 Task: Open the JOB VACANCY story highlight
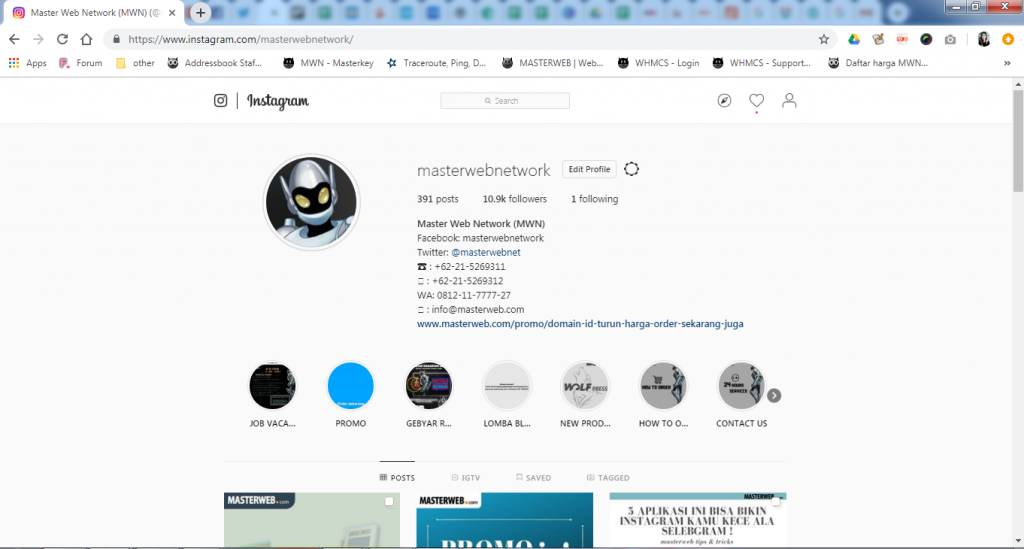(x=272, y=387)
